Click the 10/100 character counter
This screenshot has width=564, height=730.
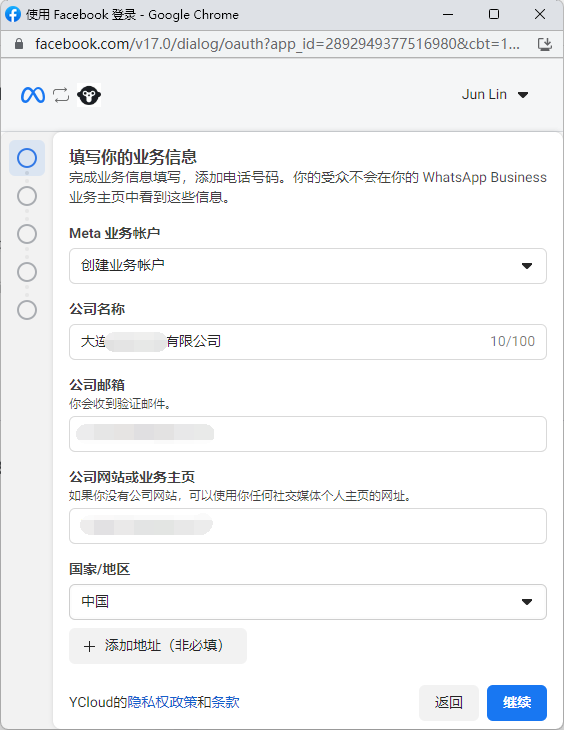(512, 341)
